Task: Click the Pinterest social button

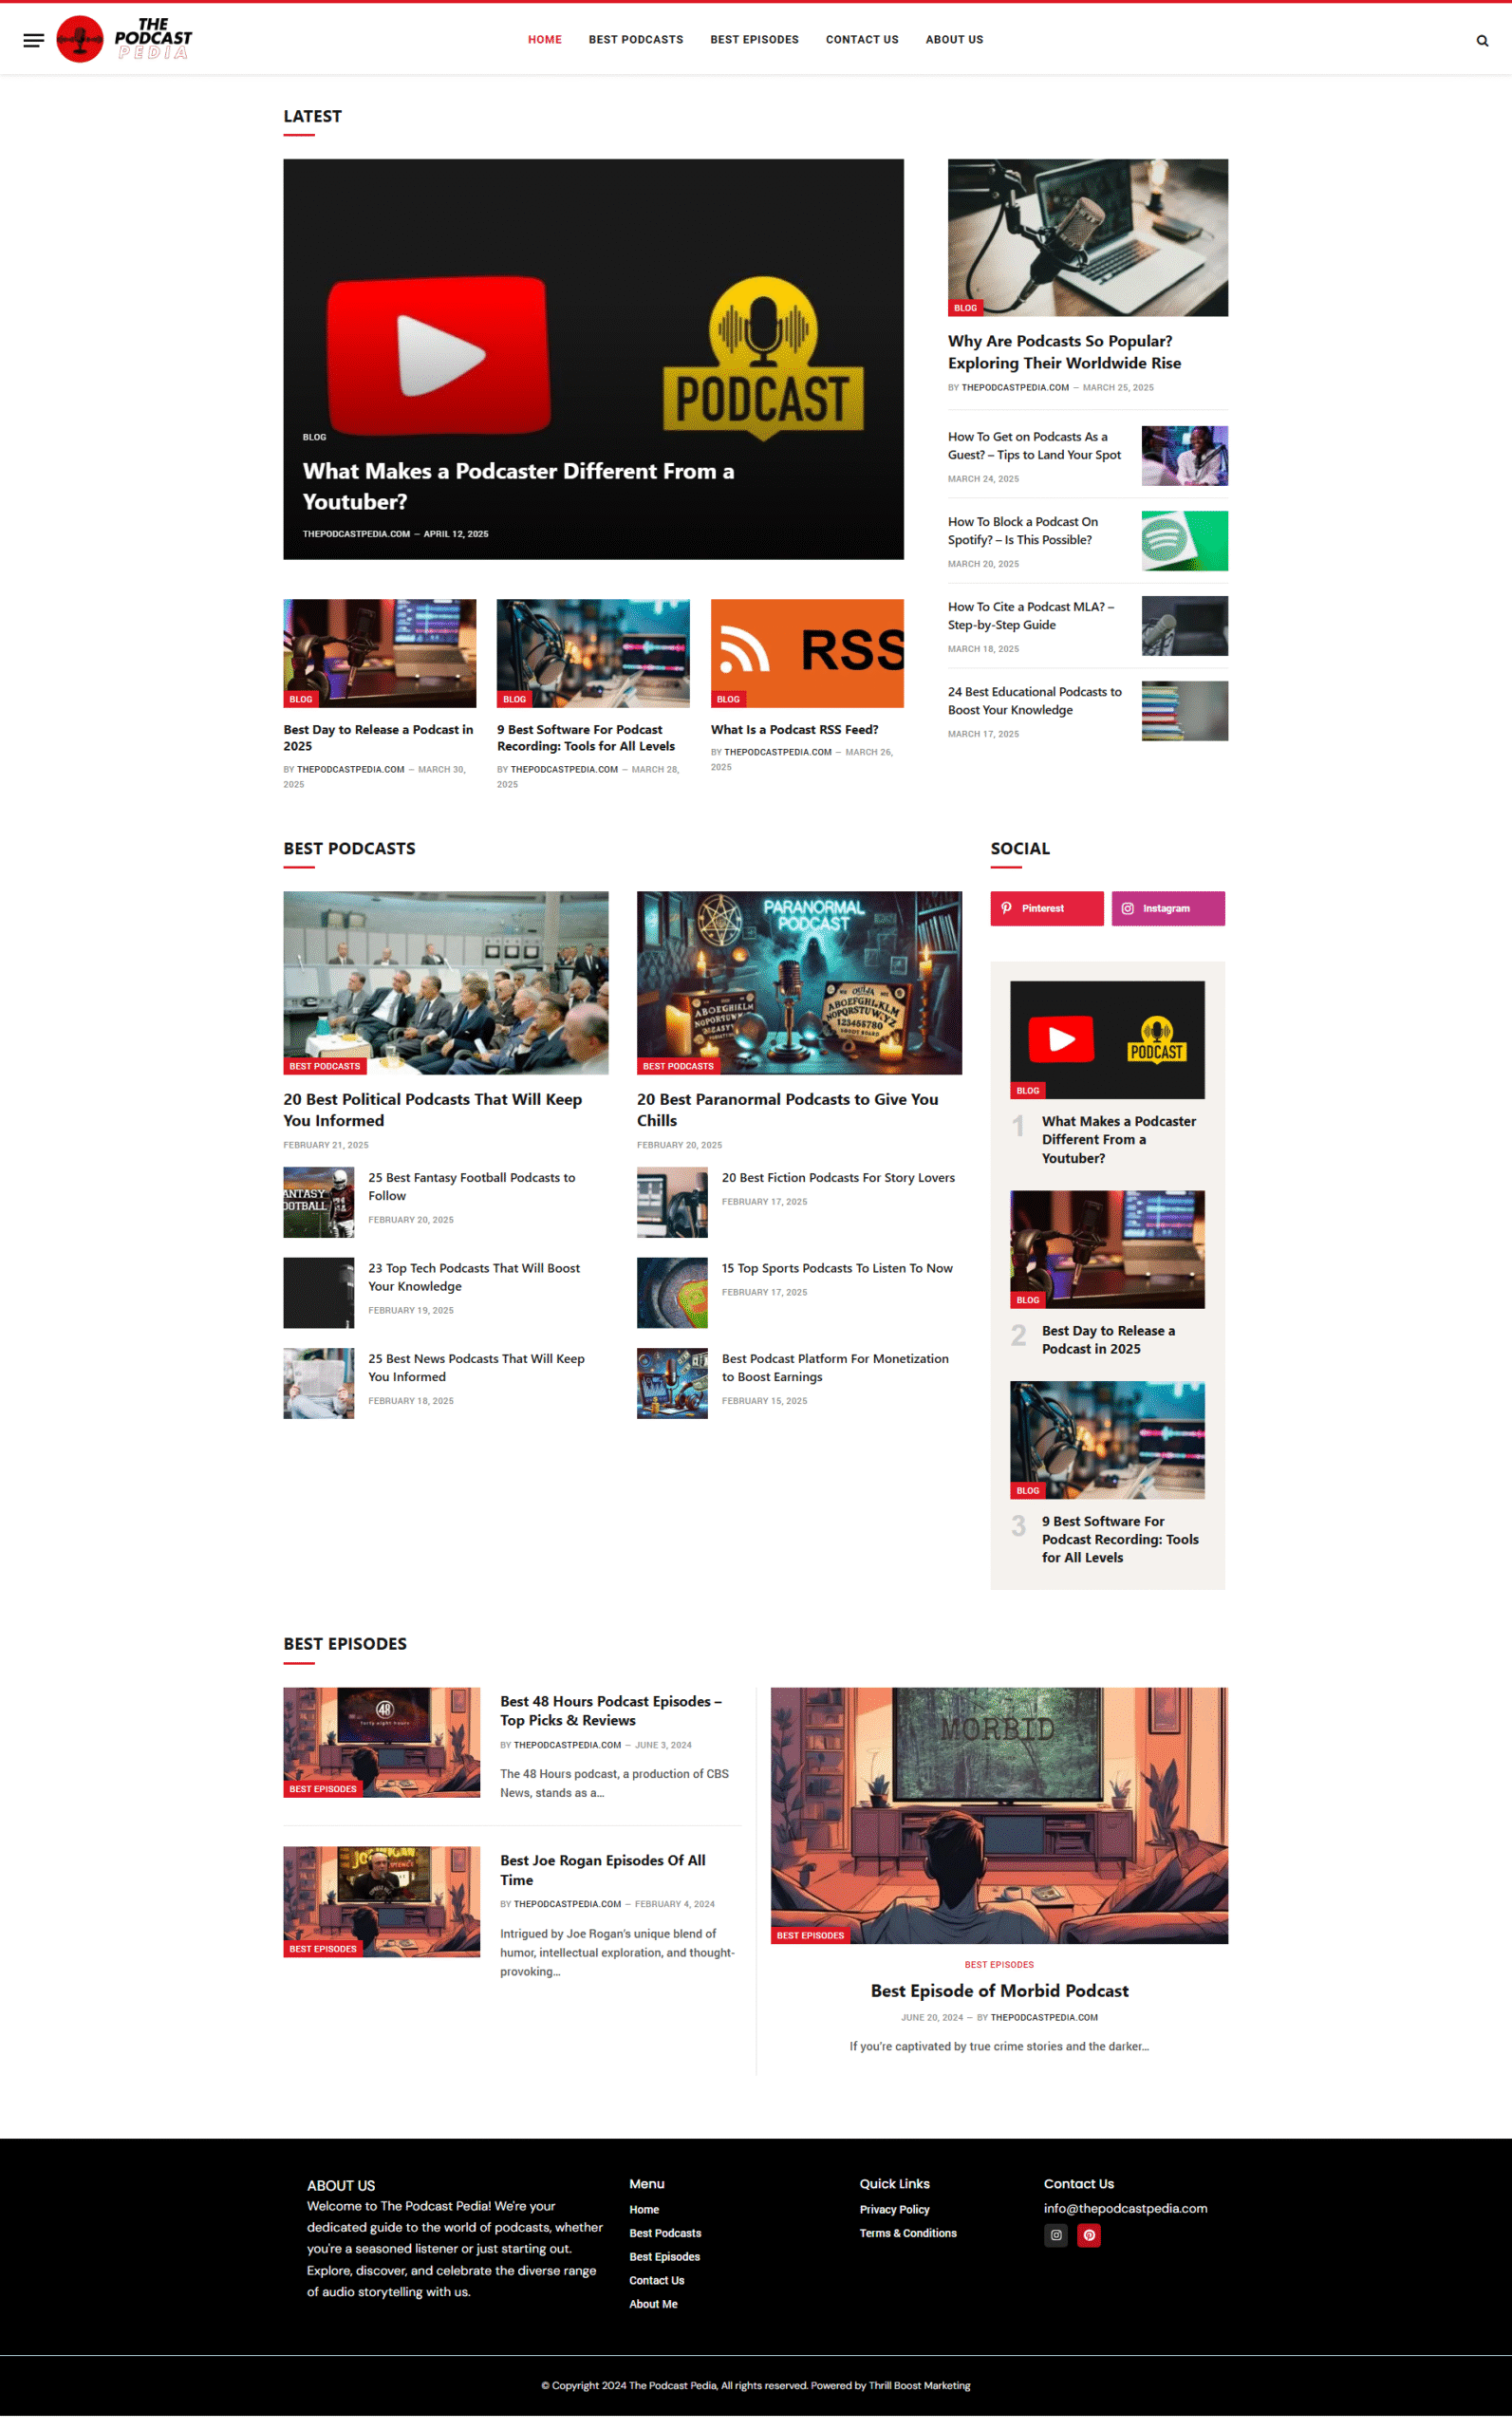Action: pyautogui.click(x=1046, y=908)
